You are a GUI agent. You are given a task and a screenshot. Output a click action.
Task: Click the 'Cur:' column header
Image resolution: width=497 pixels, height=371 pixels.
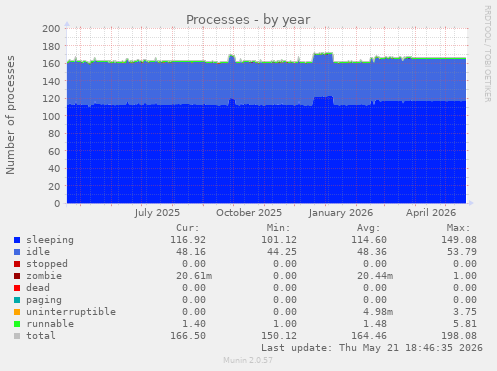coord(188,228)
